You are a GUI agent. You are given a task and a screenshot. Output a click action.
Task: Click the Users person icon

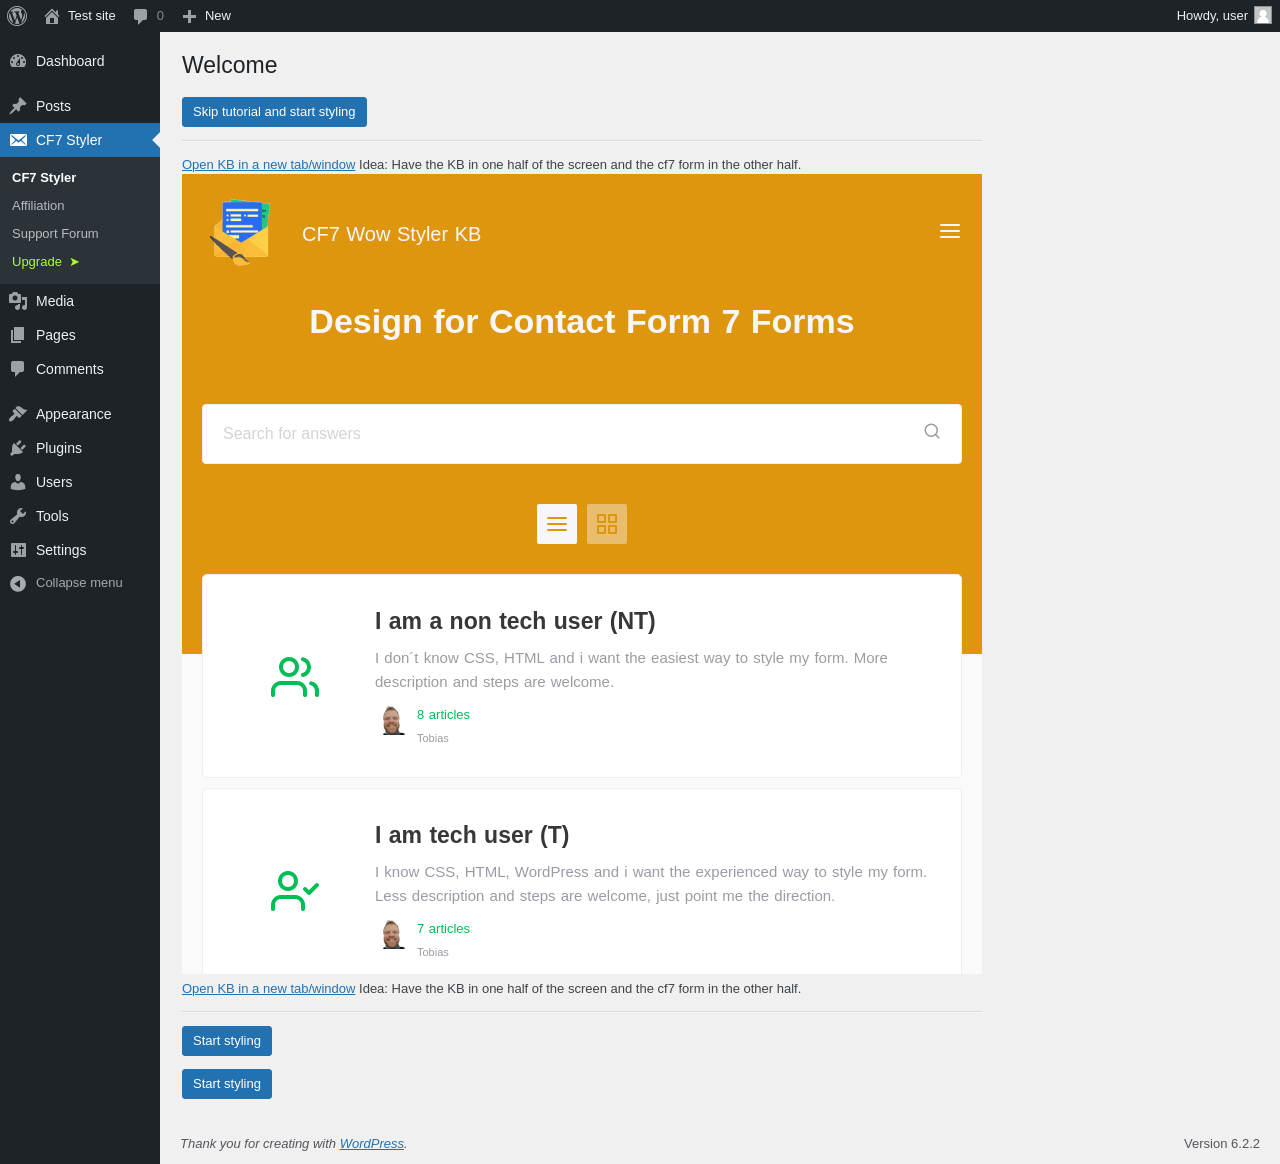pyautogui.click(x=18, y=482)
